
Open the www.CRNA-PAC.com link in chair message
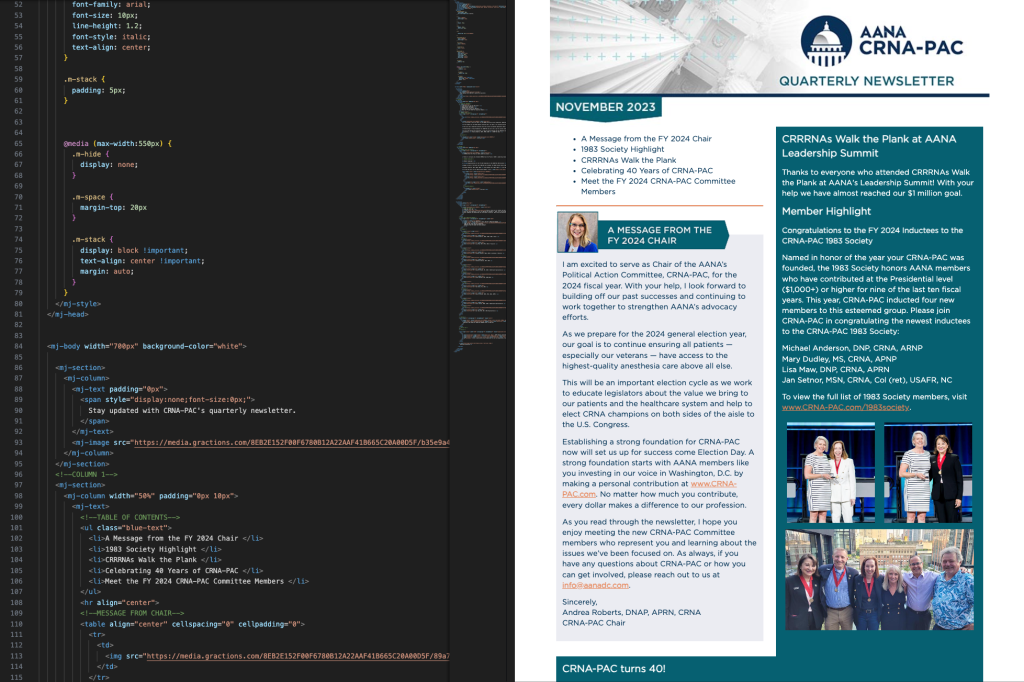point(649,489)
